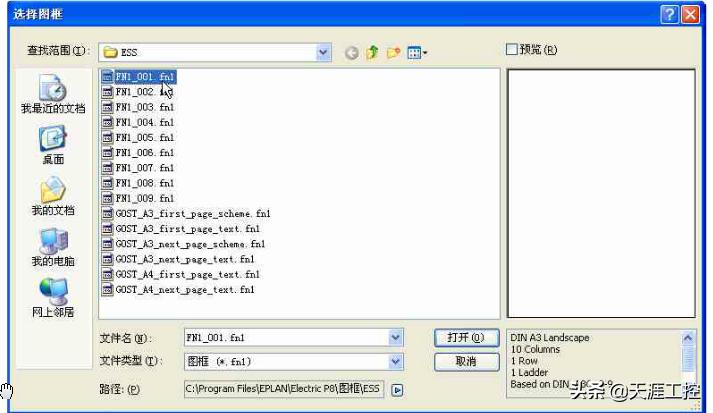Select file FN1_007.fn1

(139, 168)
